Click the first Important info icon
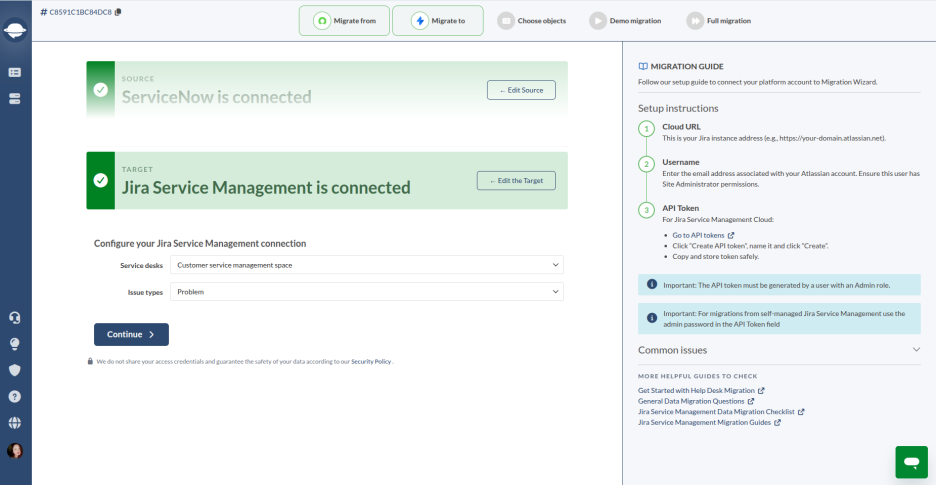Image resolution: width=936 pixels, height=485 pixels. point(652,284)
